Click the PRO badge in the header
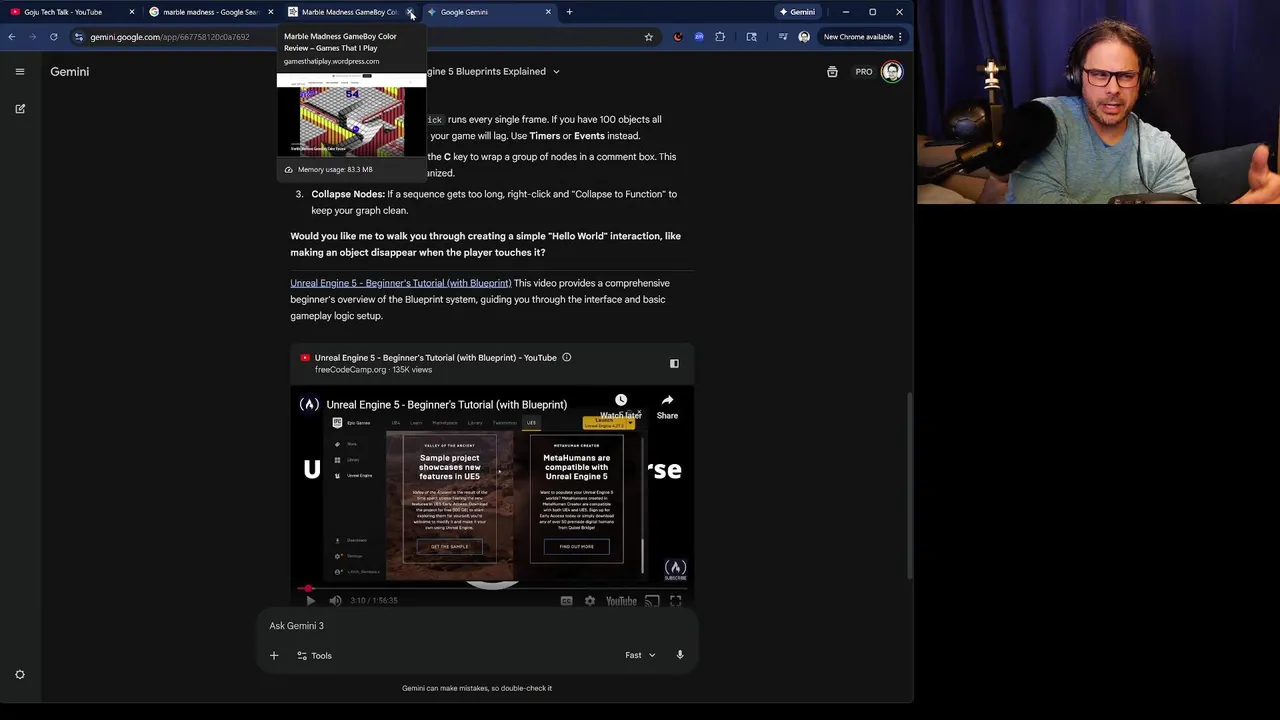 coord(864,72)
